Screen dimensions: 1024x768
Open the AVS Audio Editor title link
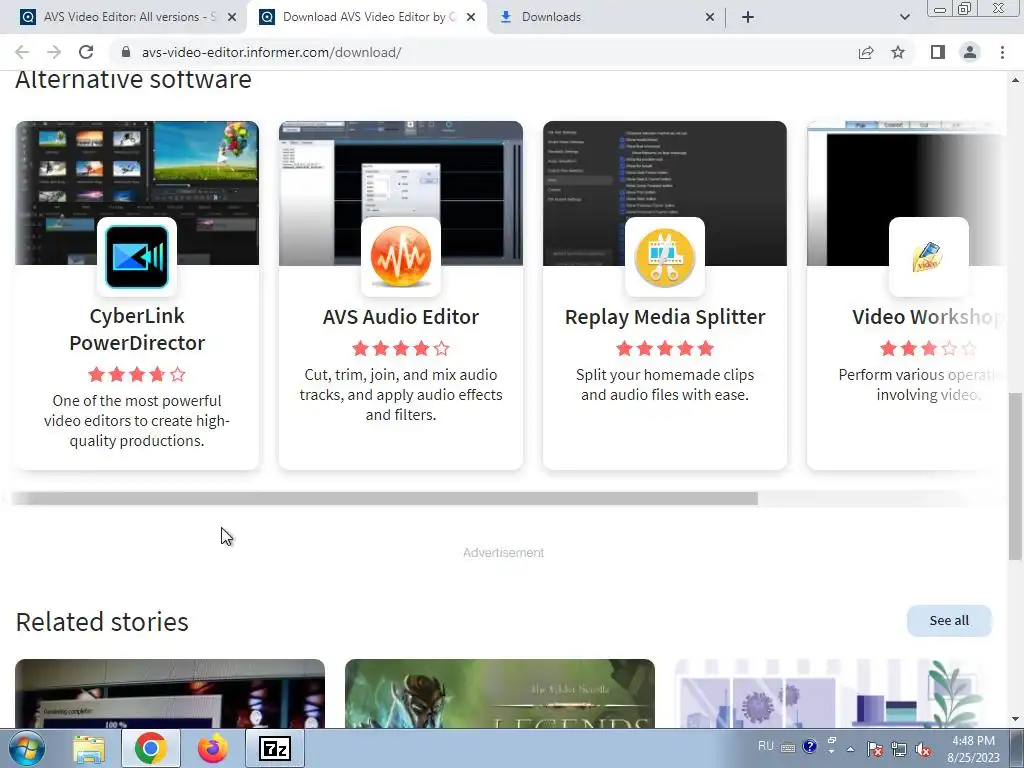[x=401, y=317]
